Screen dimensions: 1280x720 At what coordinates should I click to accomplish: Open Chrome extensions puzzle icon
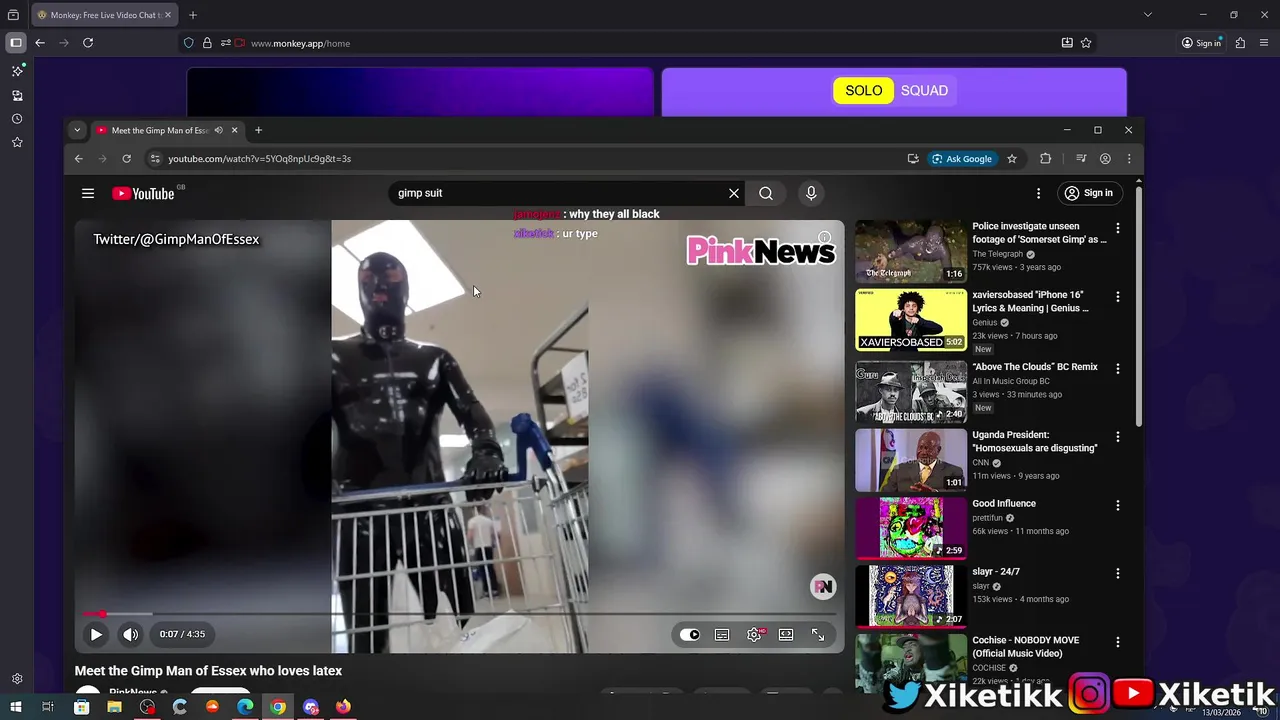[1046, 159]
